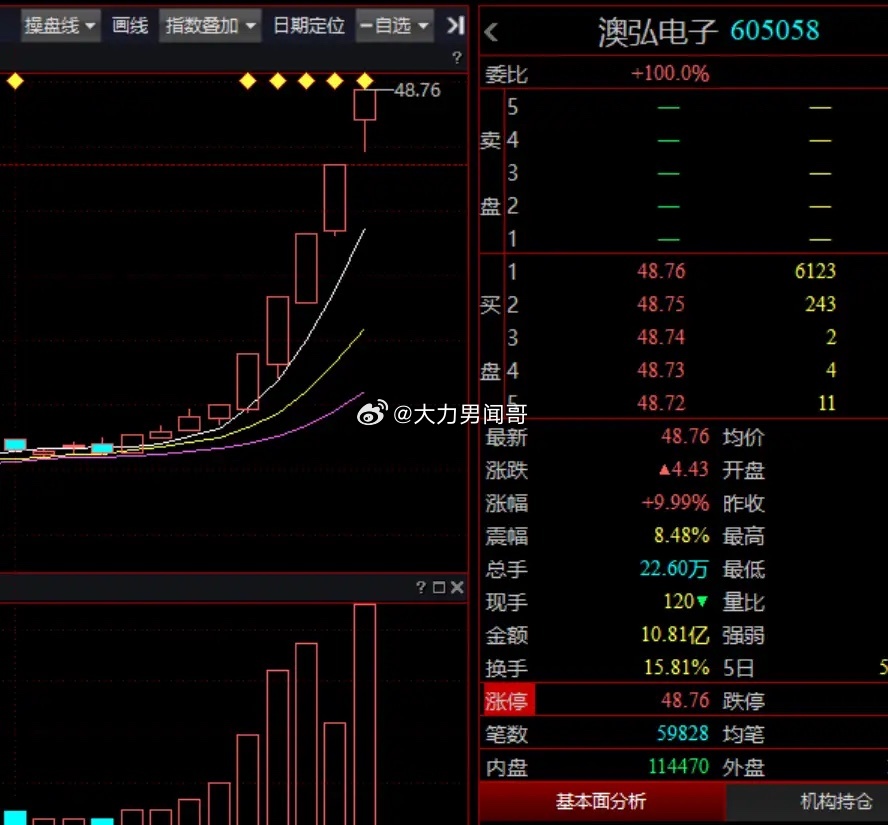Open the 操盘线 dropdown

click(x=61, y=25)
